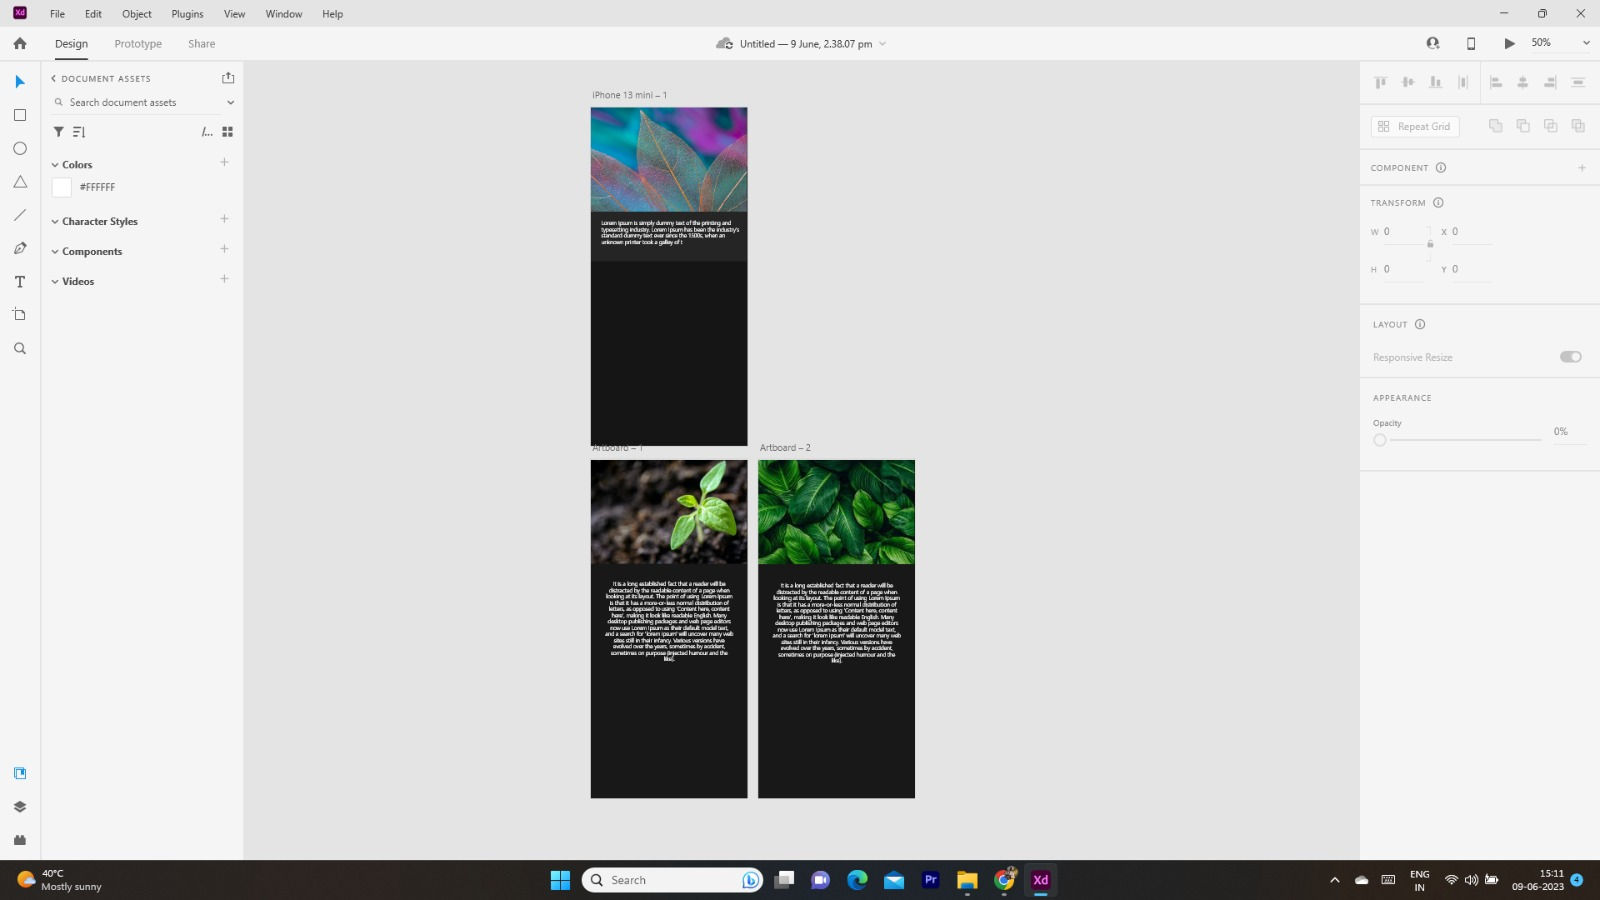Select the Text tool
The width and height of the screenshot is (1600, 900).
coord(20,282)
